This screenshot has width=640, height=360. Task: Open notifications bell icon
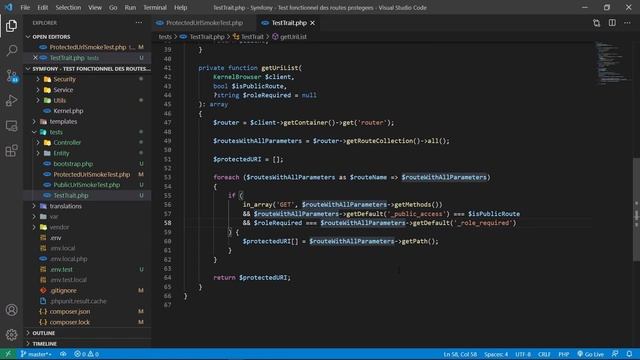(629, 354)
